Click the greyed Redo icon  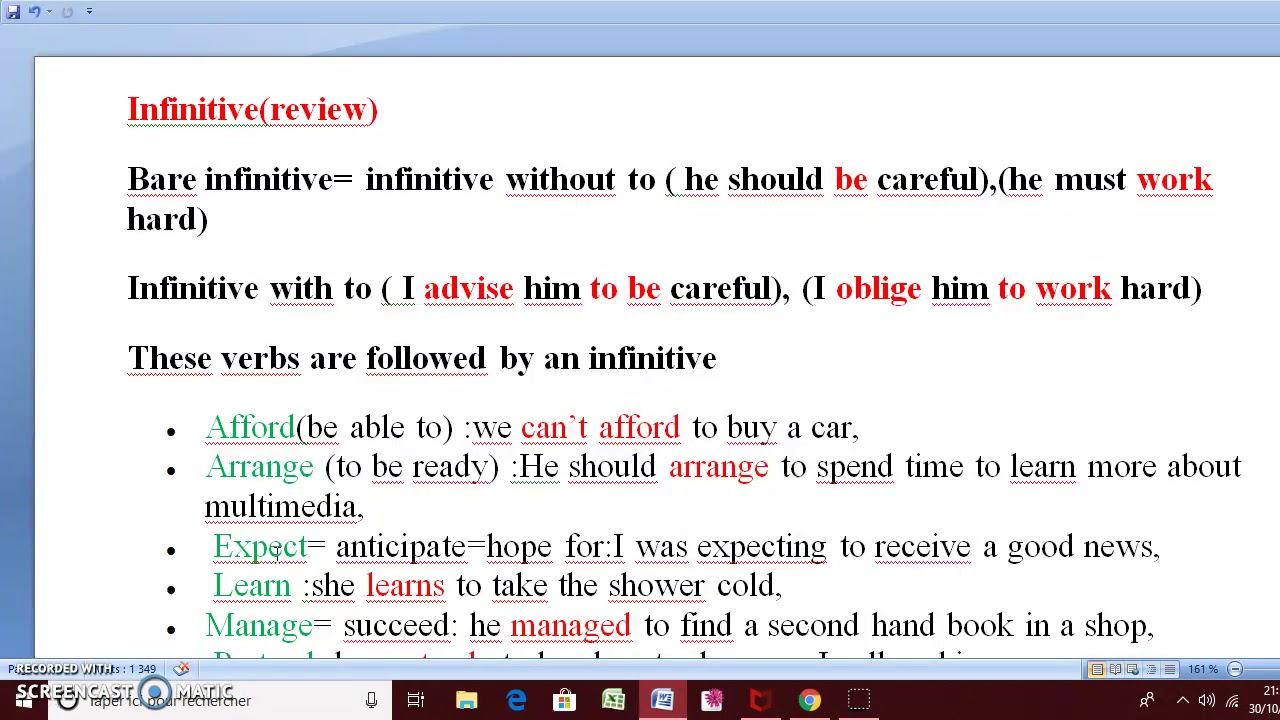tap(67, 11)
